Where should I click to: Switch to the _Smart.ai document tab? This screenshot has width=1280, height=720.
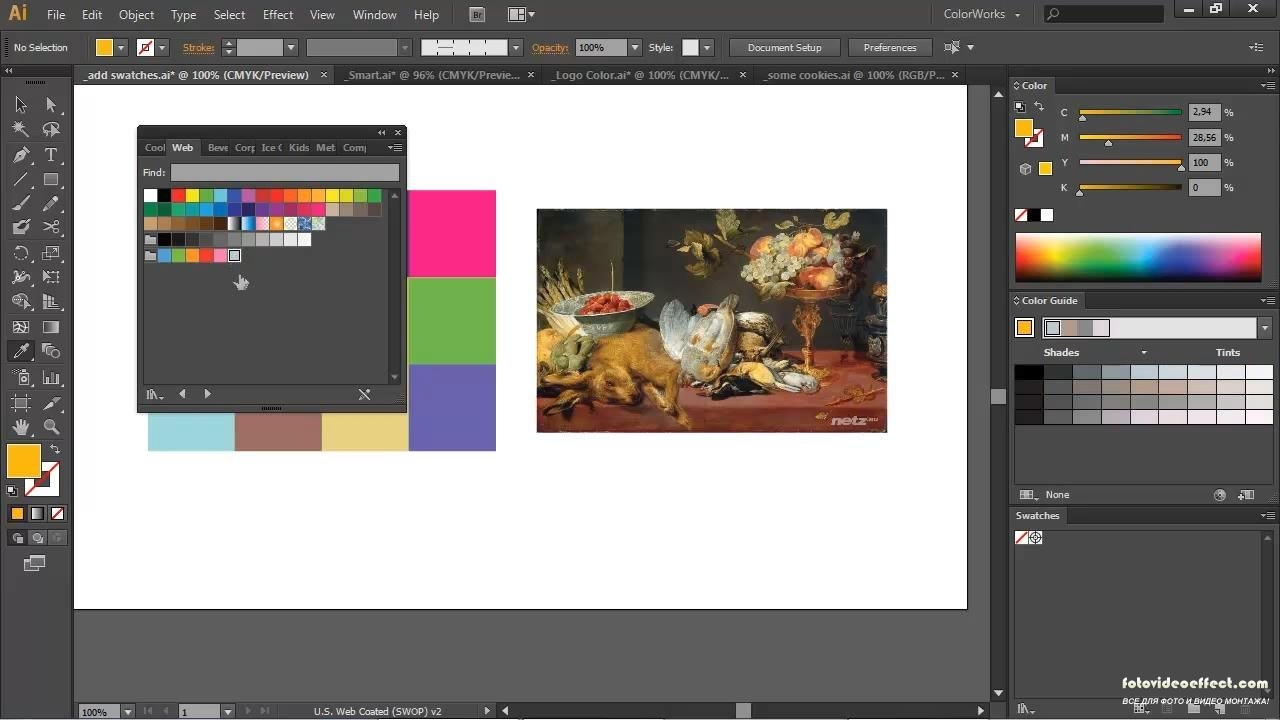(x=435, y=75)
